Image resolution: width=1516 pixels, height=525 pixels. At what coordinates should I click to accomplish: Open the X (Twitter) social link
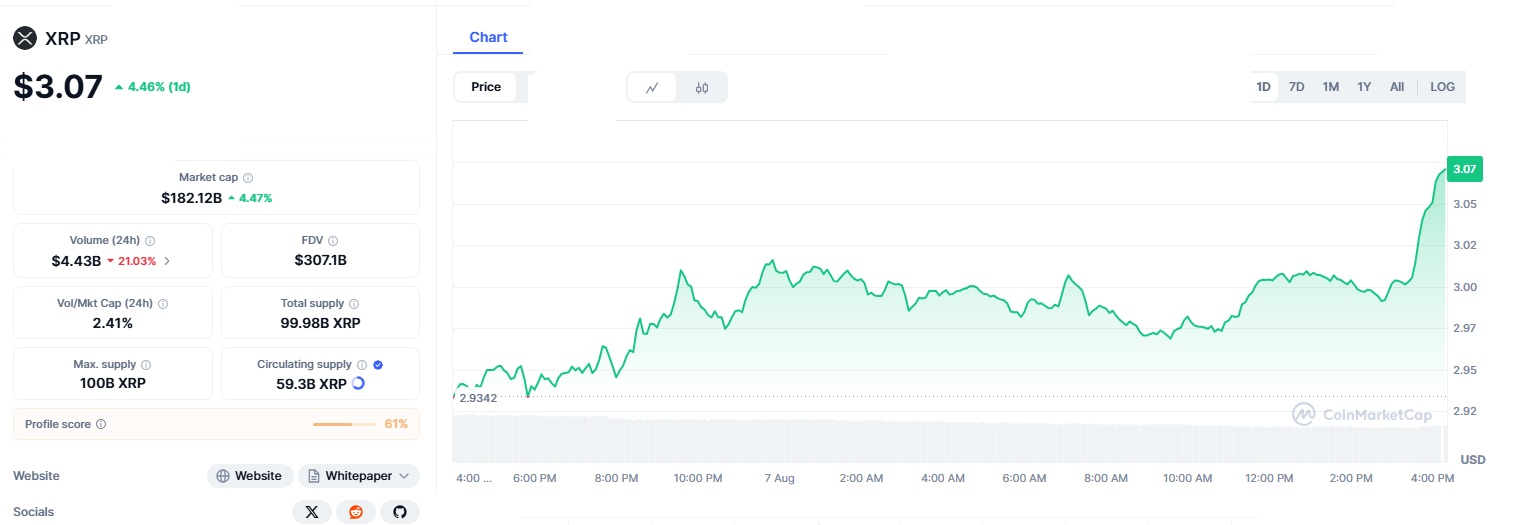(312, 512)
